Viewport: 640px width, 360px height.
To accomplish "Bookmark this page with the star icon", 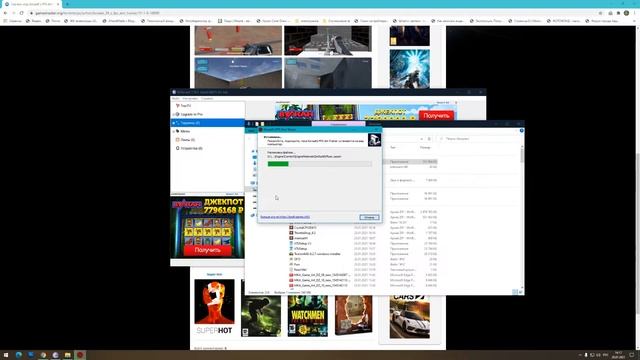I will pyautogui.click(x=600, y=13).
